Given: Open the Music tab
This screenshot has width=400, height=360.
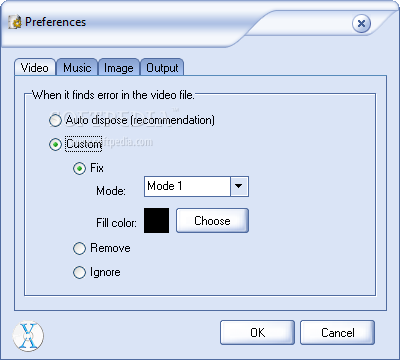Looking at the screenshot, I should click(x=77, y=68).
